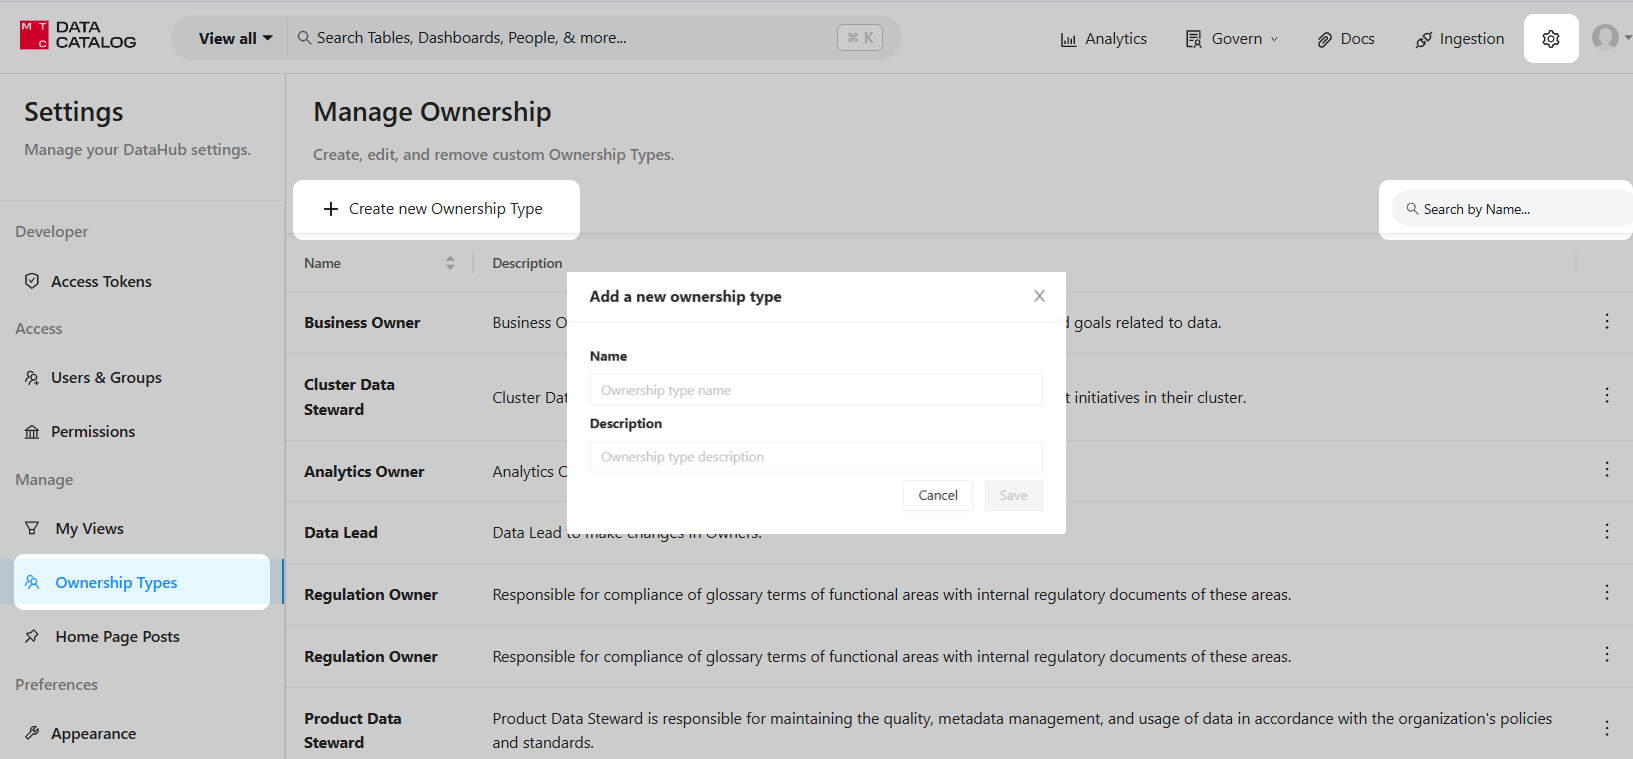
Task: Click the Save button in dialog
Action: click(1013, 495)
